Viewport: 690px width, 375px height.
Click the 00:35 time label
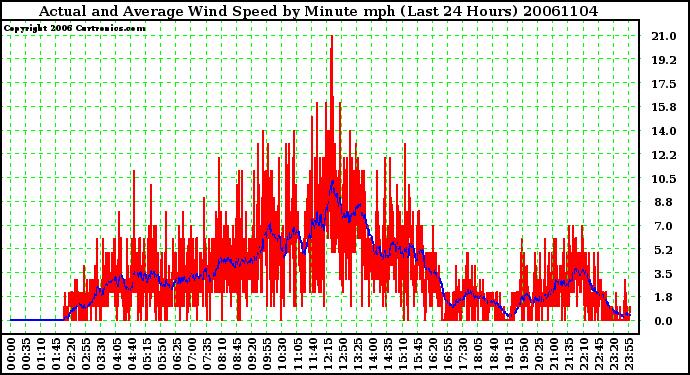coord(26,354)
